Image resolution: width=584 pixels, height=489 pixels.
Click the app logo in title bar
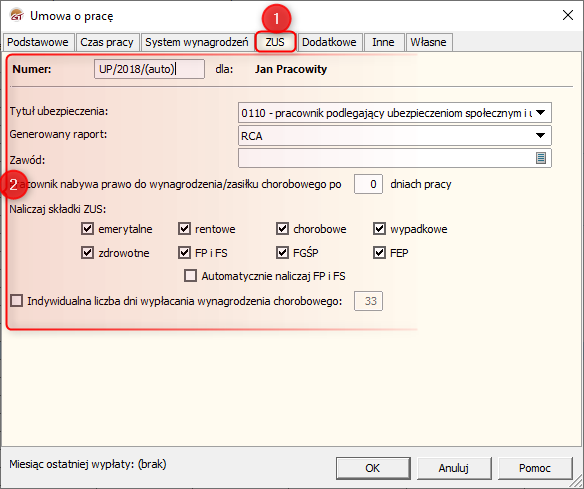[x=16, y=16]
